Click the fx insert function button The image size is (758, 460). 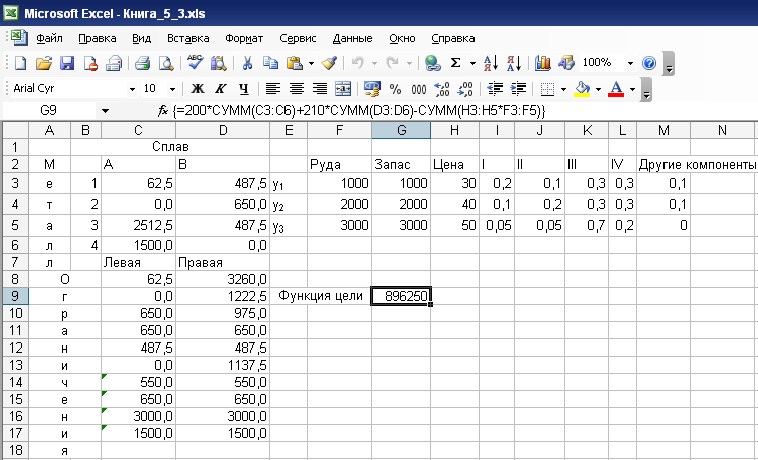pyautogui.click(x=162, y=111)
